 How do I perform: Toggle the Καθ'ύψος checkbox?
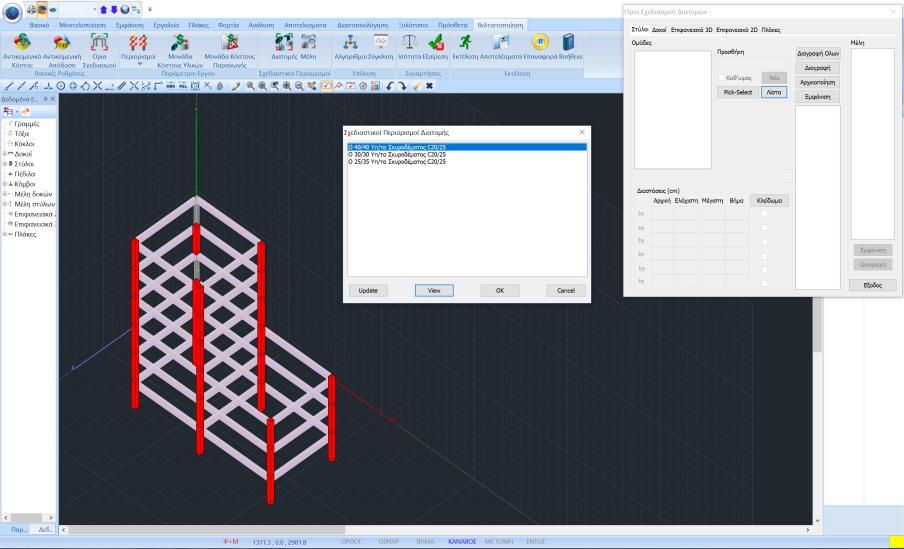click(721, 77)
